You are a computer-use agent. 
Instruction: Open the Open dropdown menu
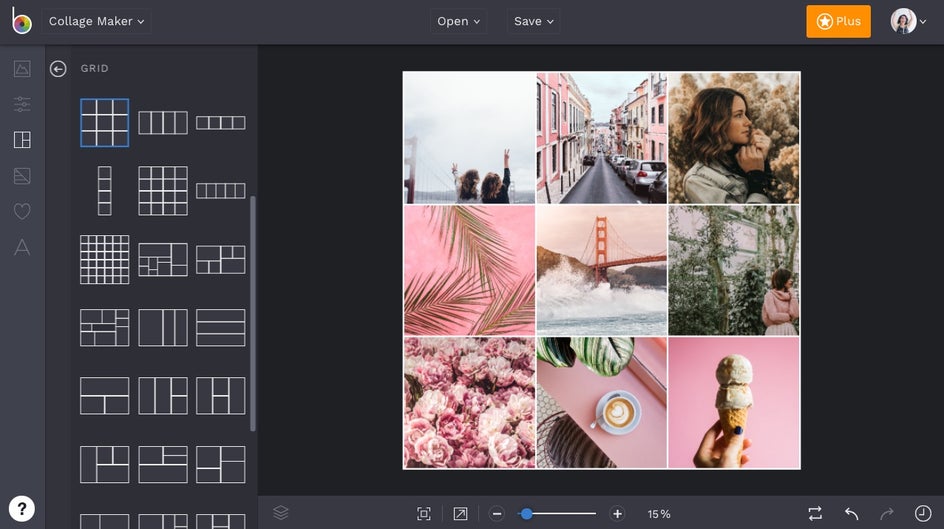458,21
